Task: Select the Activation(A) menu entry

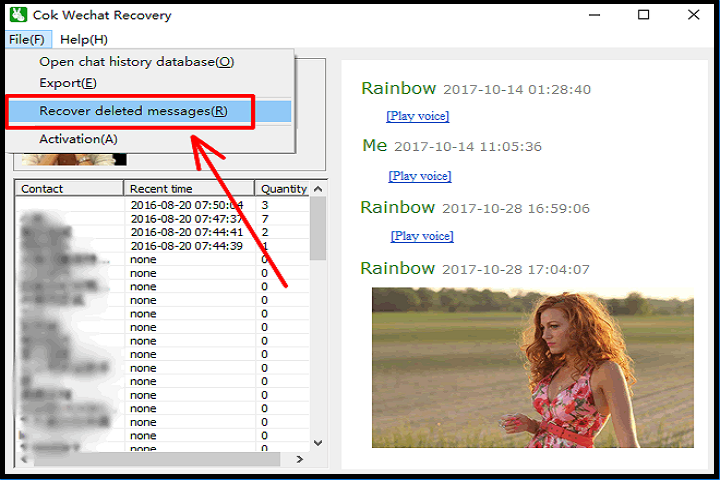Action: (78, 139)
